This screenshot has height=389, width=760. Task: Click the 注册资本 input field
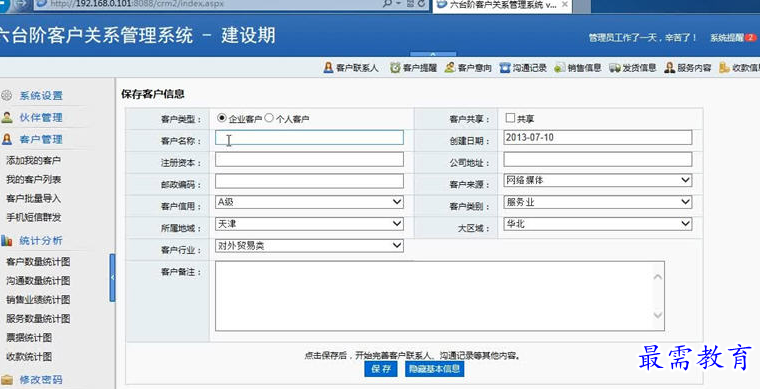[x=309, y=159]
